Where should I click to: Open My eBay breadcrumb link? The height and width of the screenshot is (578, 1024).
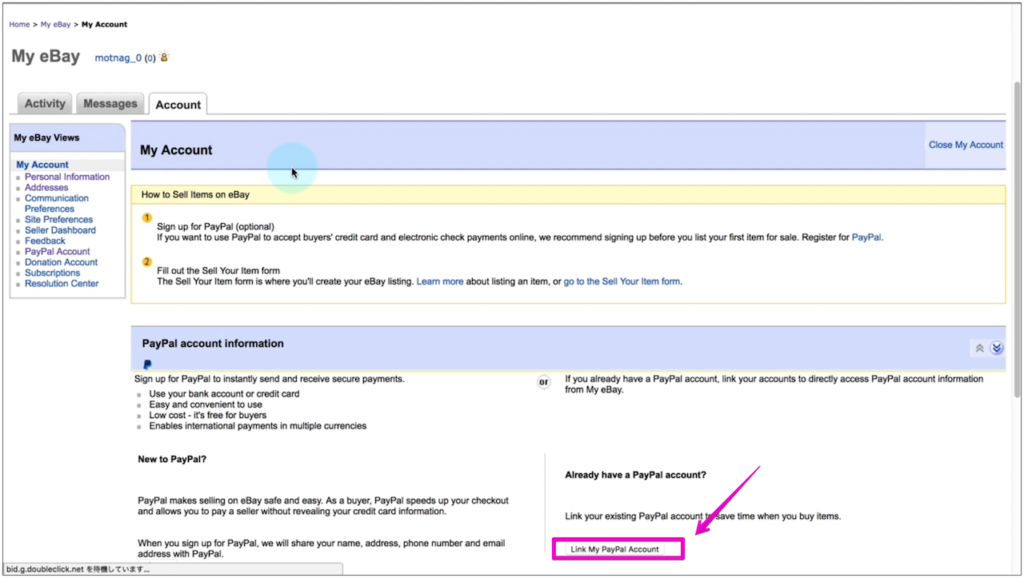coord(56,24)
